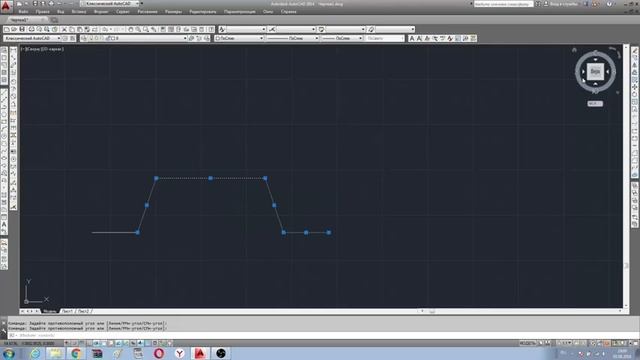Switch to Лист2 layout tab

pyautogui.click(x=83, y=311)
